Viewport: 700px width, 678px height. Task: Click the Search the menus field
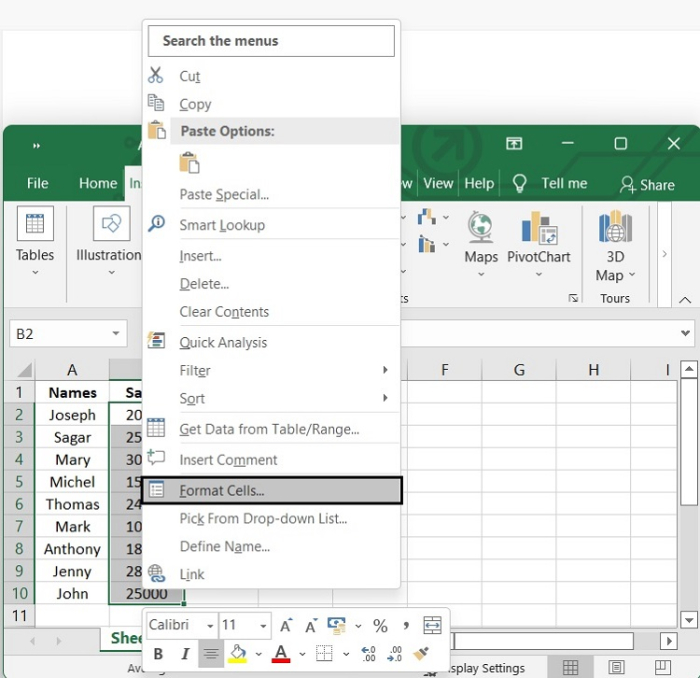[271, 41]
